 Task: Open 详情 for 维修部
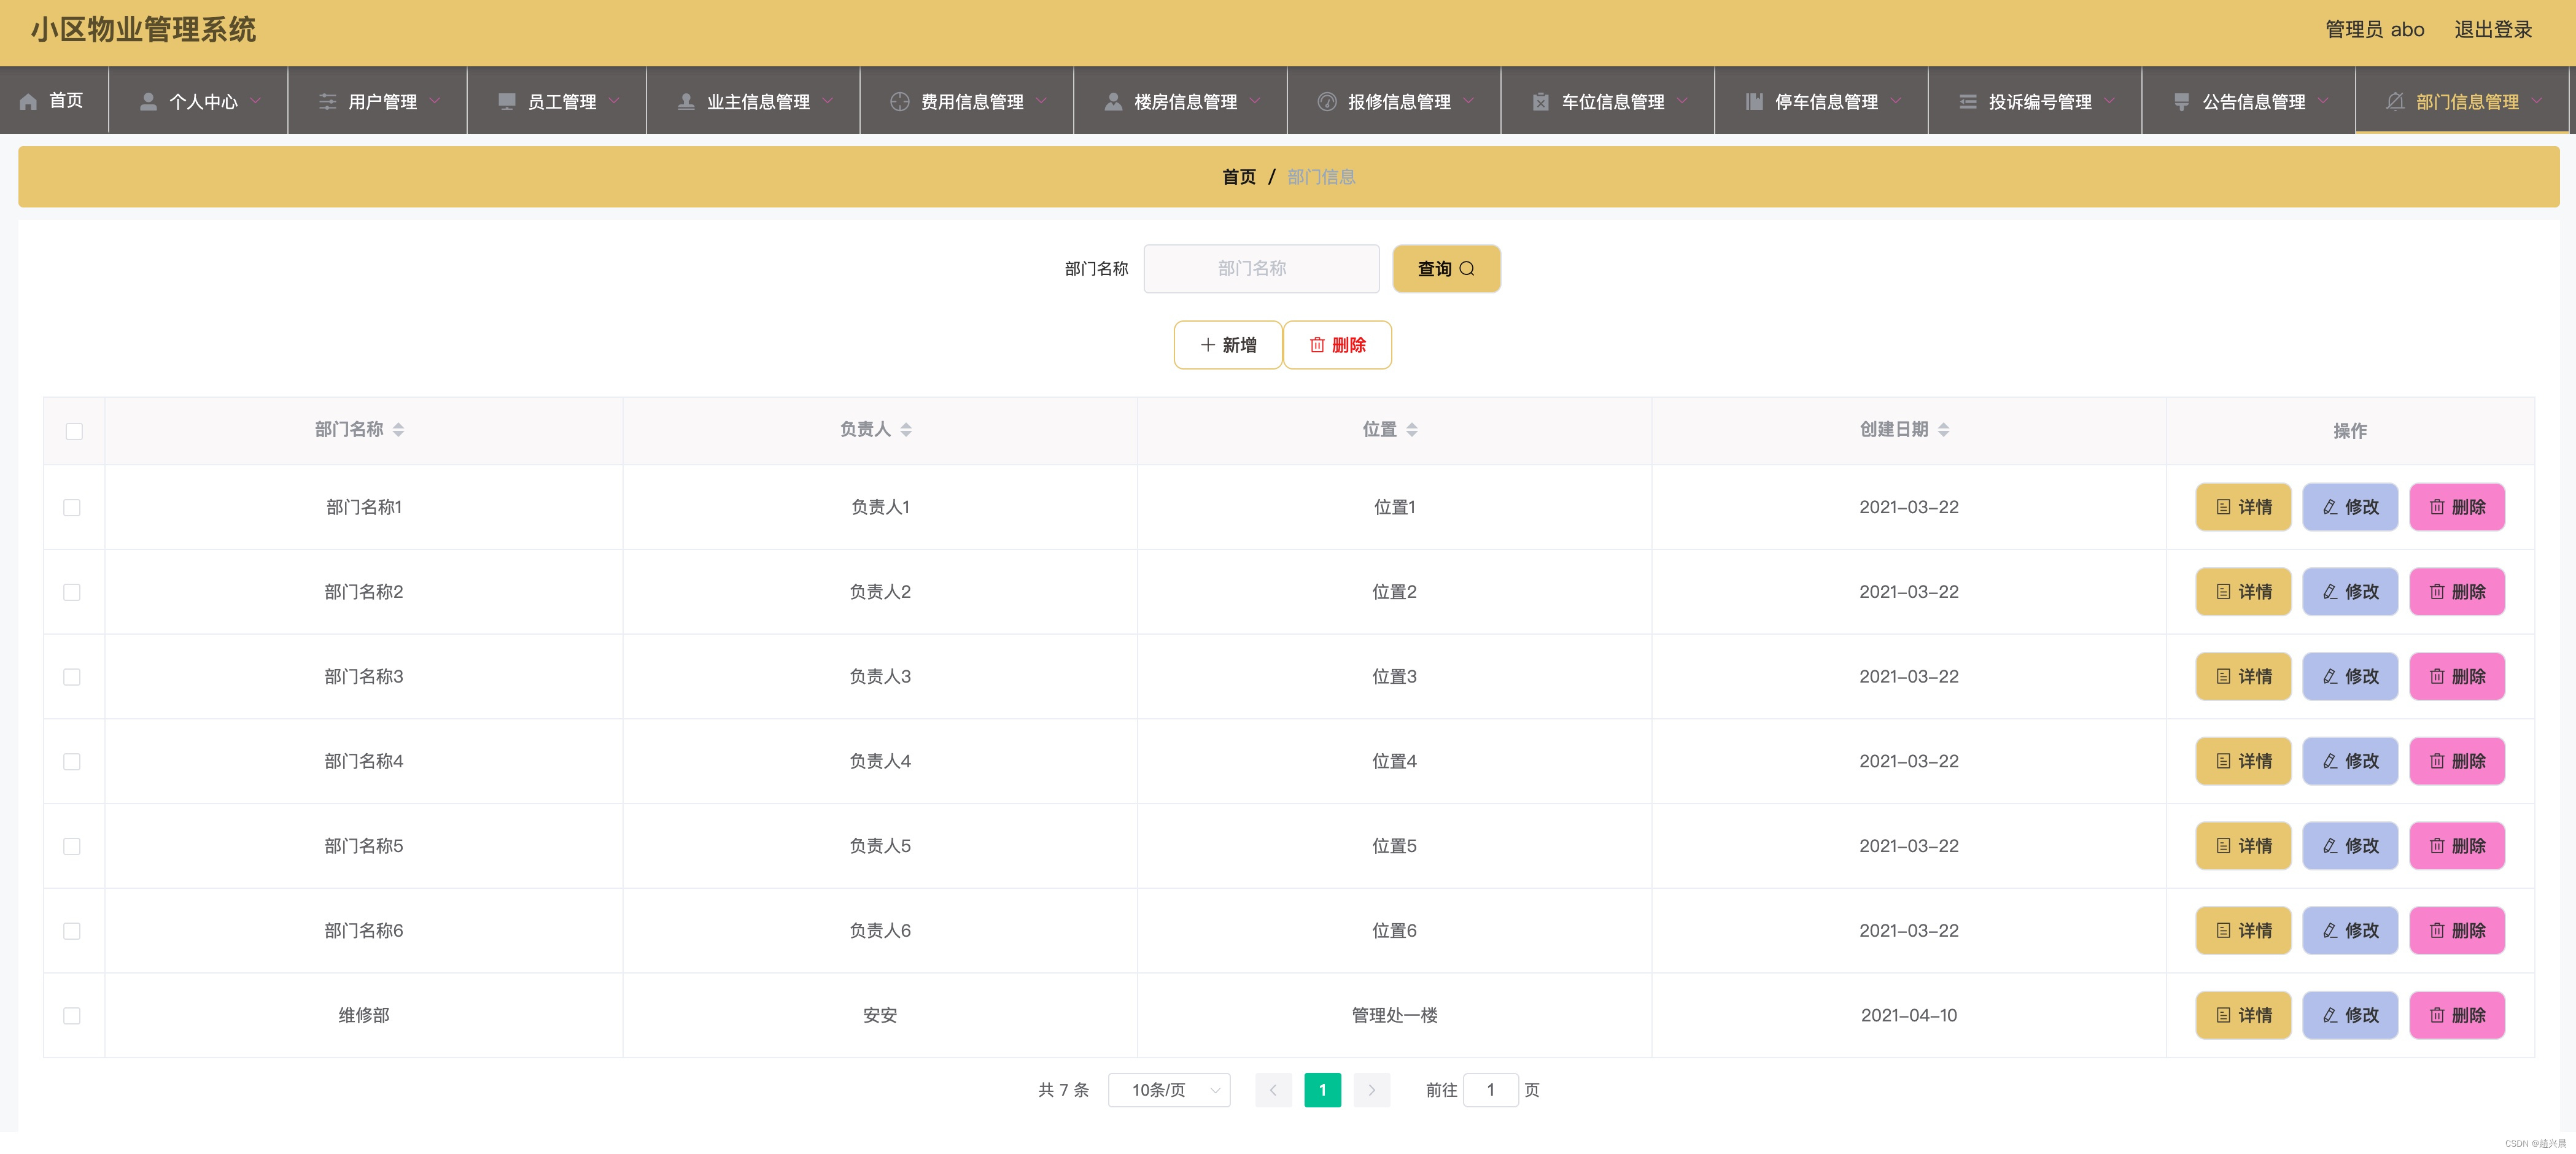pyautogui.click(x=2243, y=1016)
